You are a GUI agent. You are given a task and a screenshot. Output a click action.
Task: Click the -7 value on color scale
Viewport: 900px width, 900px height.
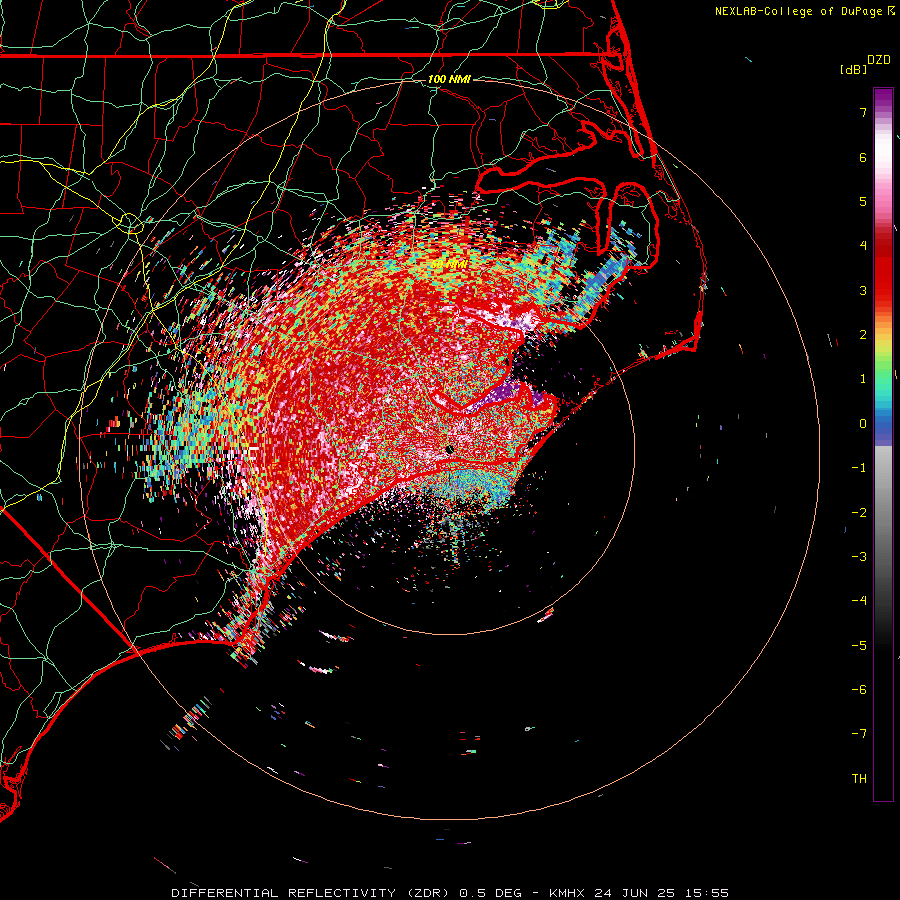coord(859,734)
